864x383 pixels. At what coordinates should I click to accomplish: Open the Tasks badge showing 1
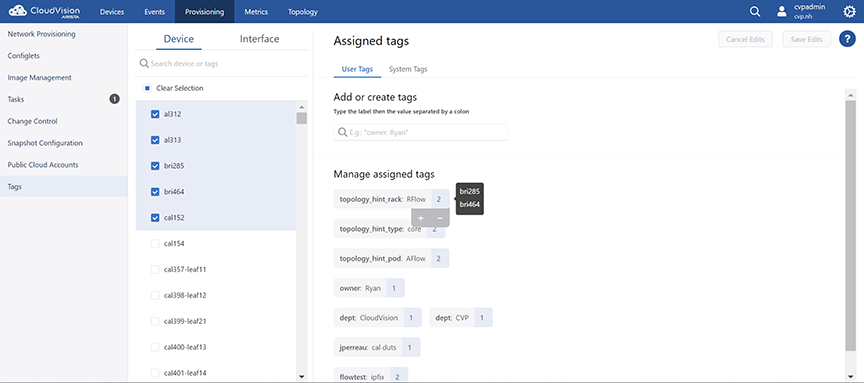tap(114, 99)
